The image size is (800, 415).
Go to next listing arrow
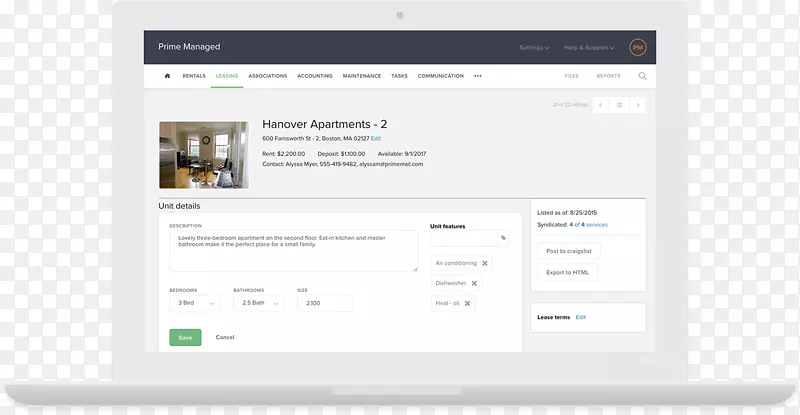[637, 105]
